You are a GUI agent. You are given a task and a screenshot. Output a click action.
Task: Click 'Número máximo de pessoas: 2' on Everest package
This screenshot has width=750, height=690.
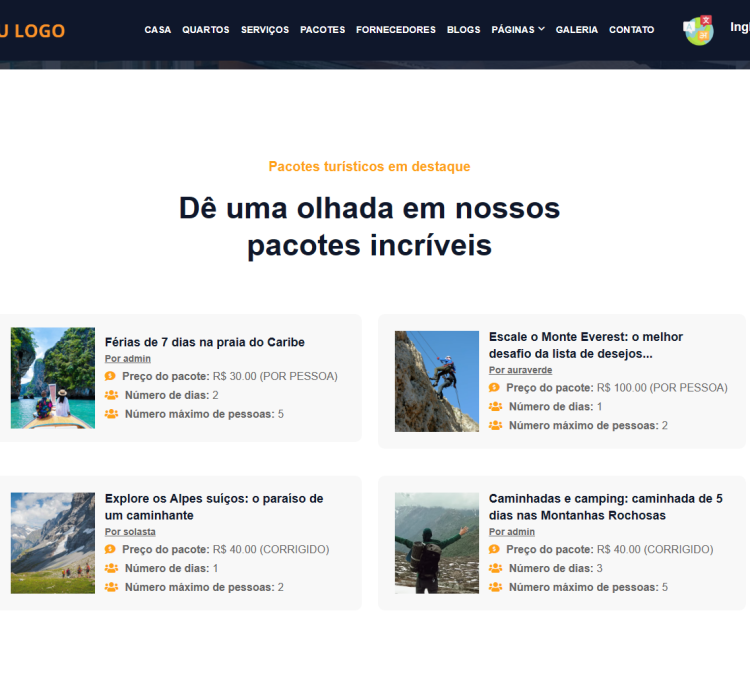point(588,426)
